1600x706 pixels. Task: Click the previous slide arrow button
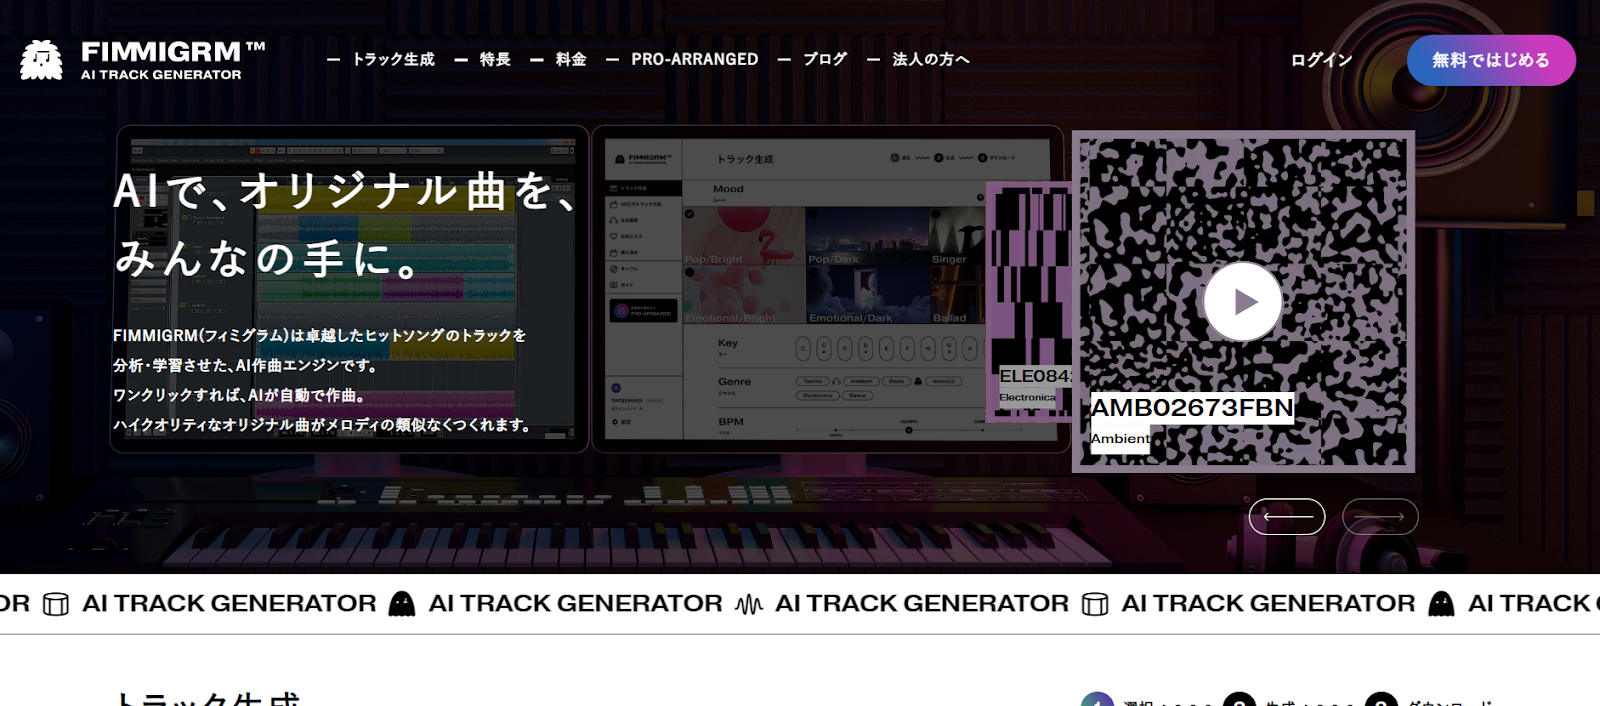pyautogui.click(x=1287, y=517)
